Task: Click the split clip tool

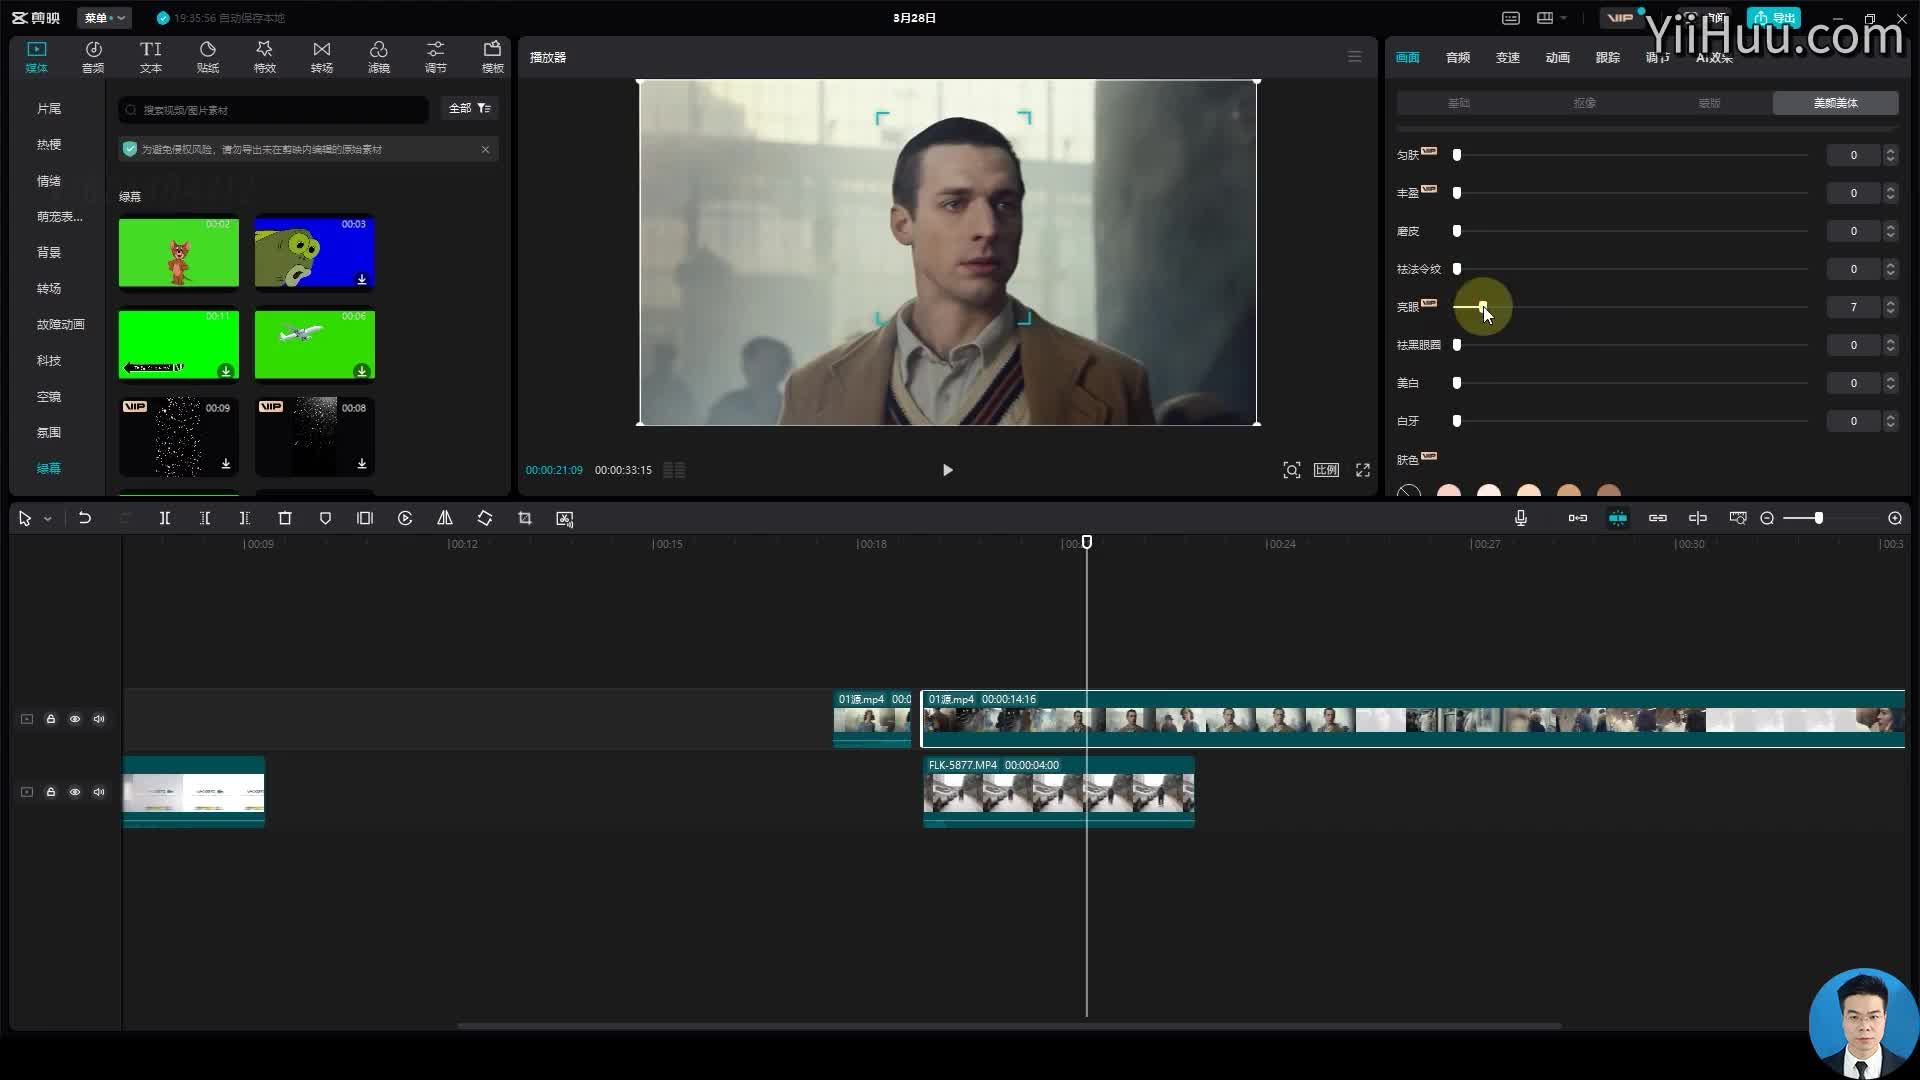Action: (x=165, y=518)
